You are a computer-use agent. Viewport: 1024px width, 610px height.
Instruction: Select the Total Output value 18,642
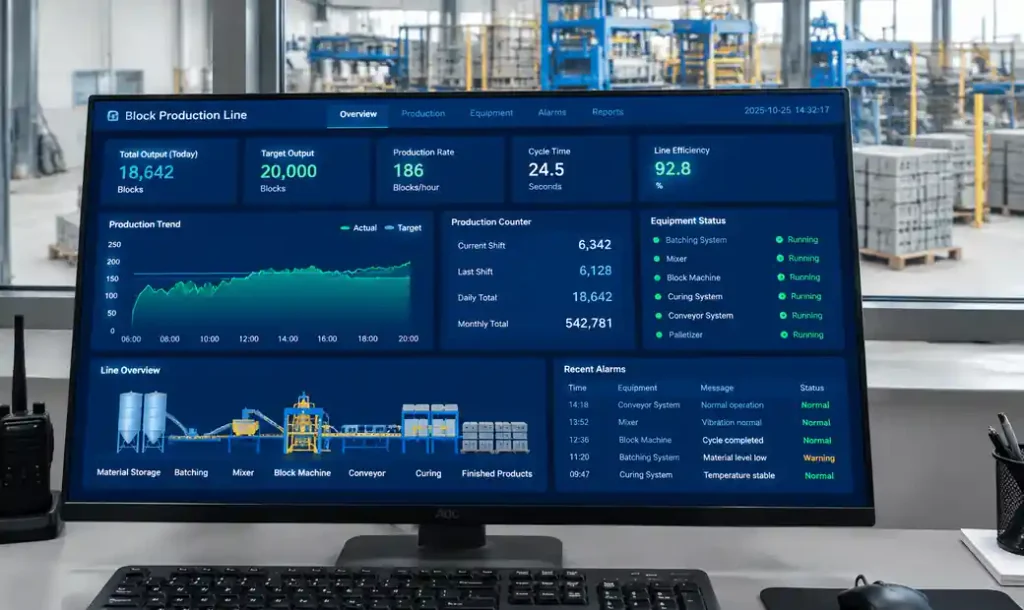pyautogui.click(x=146, y=172)
